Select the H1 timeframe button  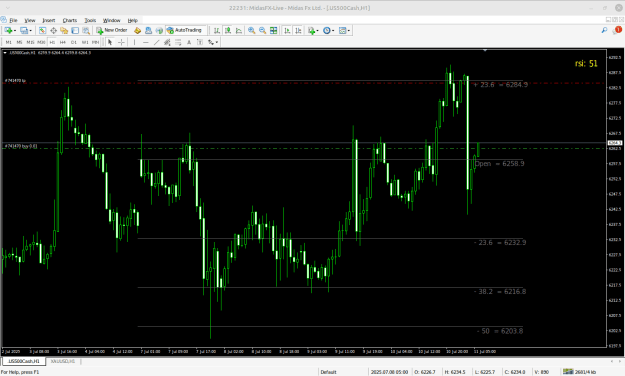tap(52, 42)
